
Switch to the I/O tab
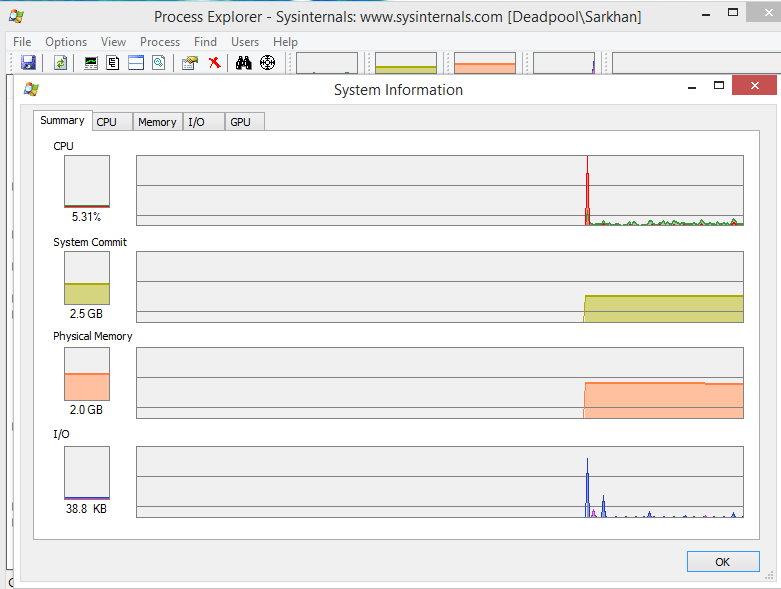(203, 122)
